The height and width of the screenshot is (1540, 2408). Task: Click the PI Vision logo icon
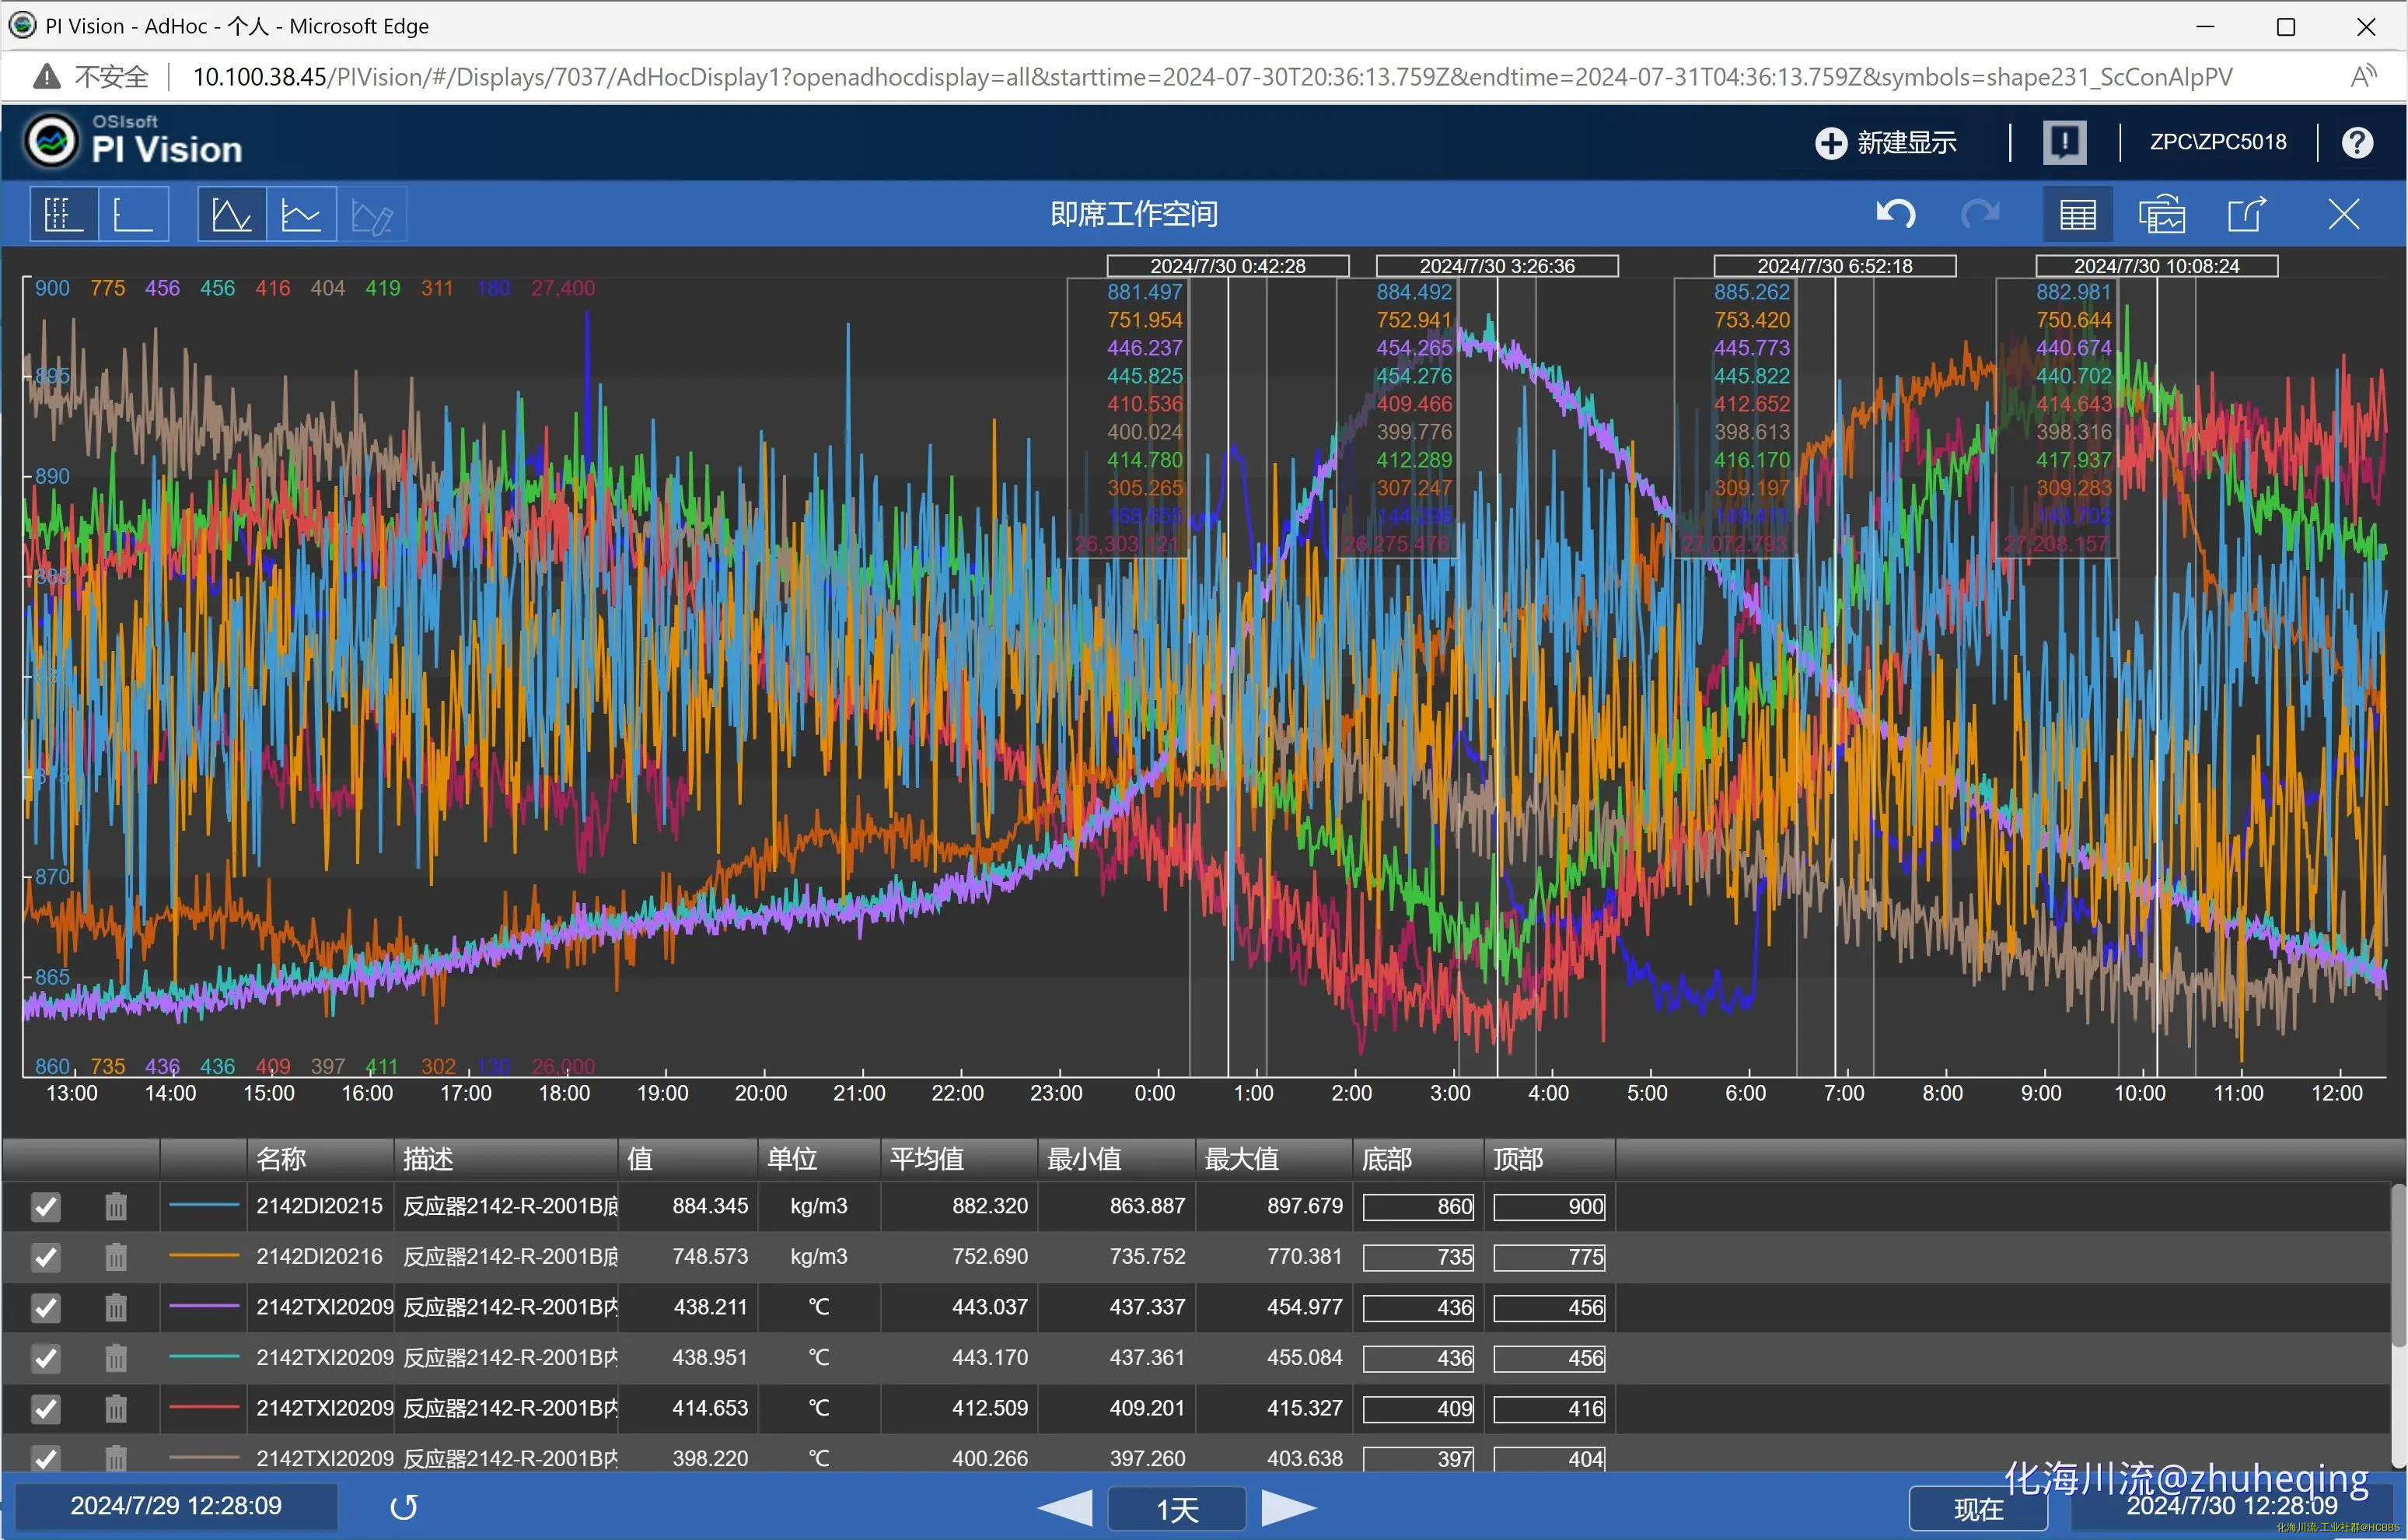[51, 141]
